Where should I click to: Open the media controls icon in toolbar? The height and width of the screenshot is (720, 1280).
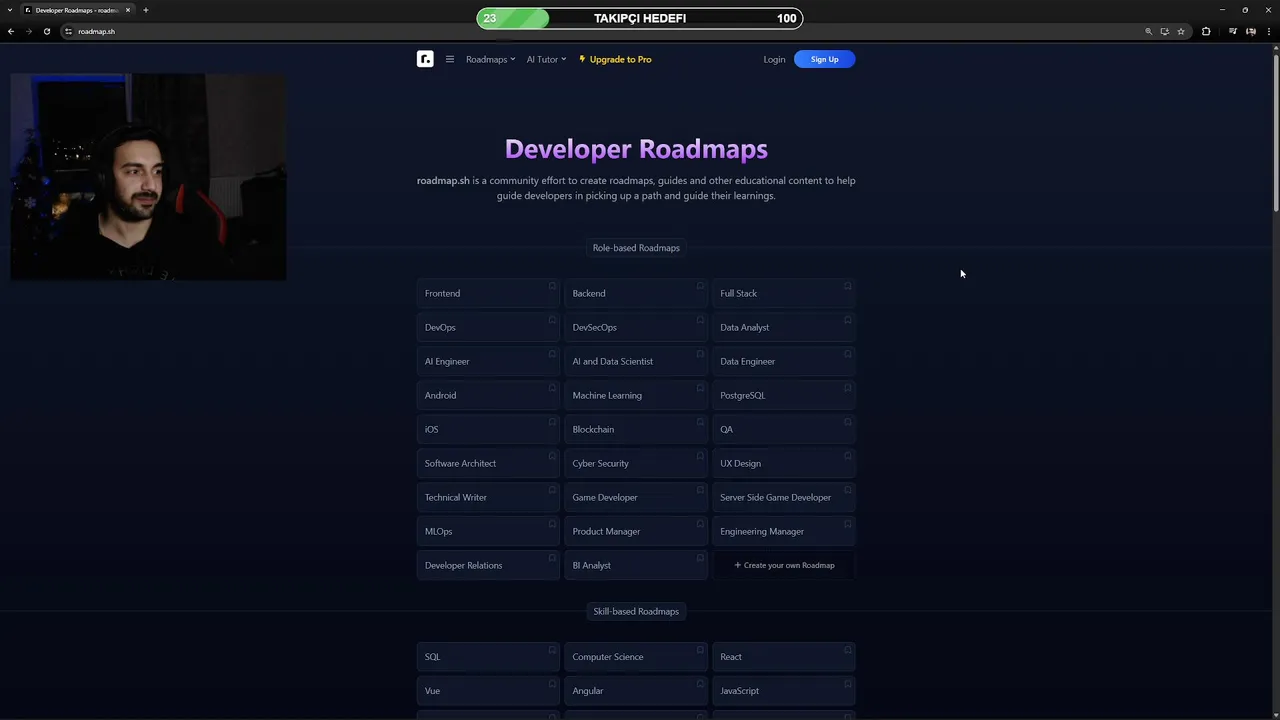(1233, 31)
